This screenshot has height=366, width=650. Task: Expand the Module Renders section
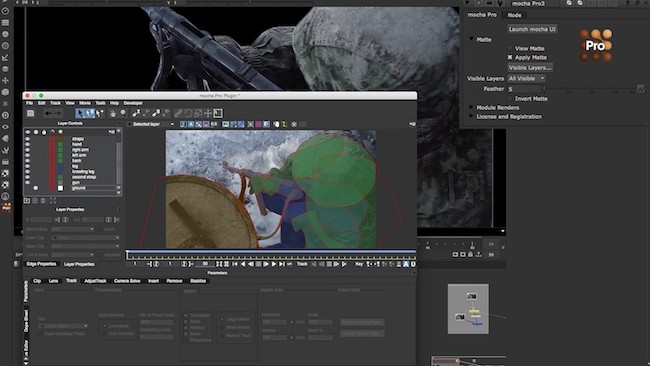(x=471, y=107)
